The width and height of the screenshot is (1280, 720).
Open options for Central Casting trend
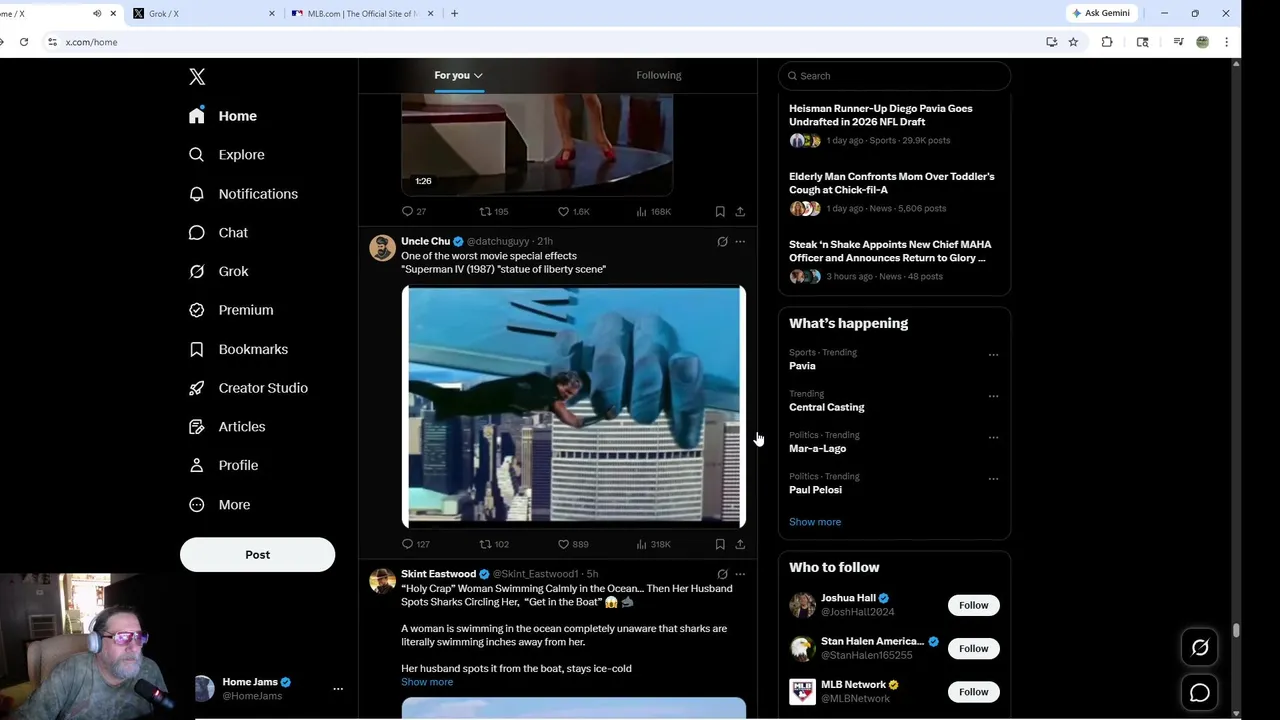point(993,396)
